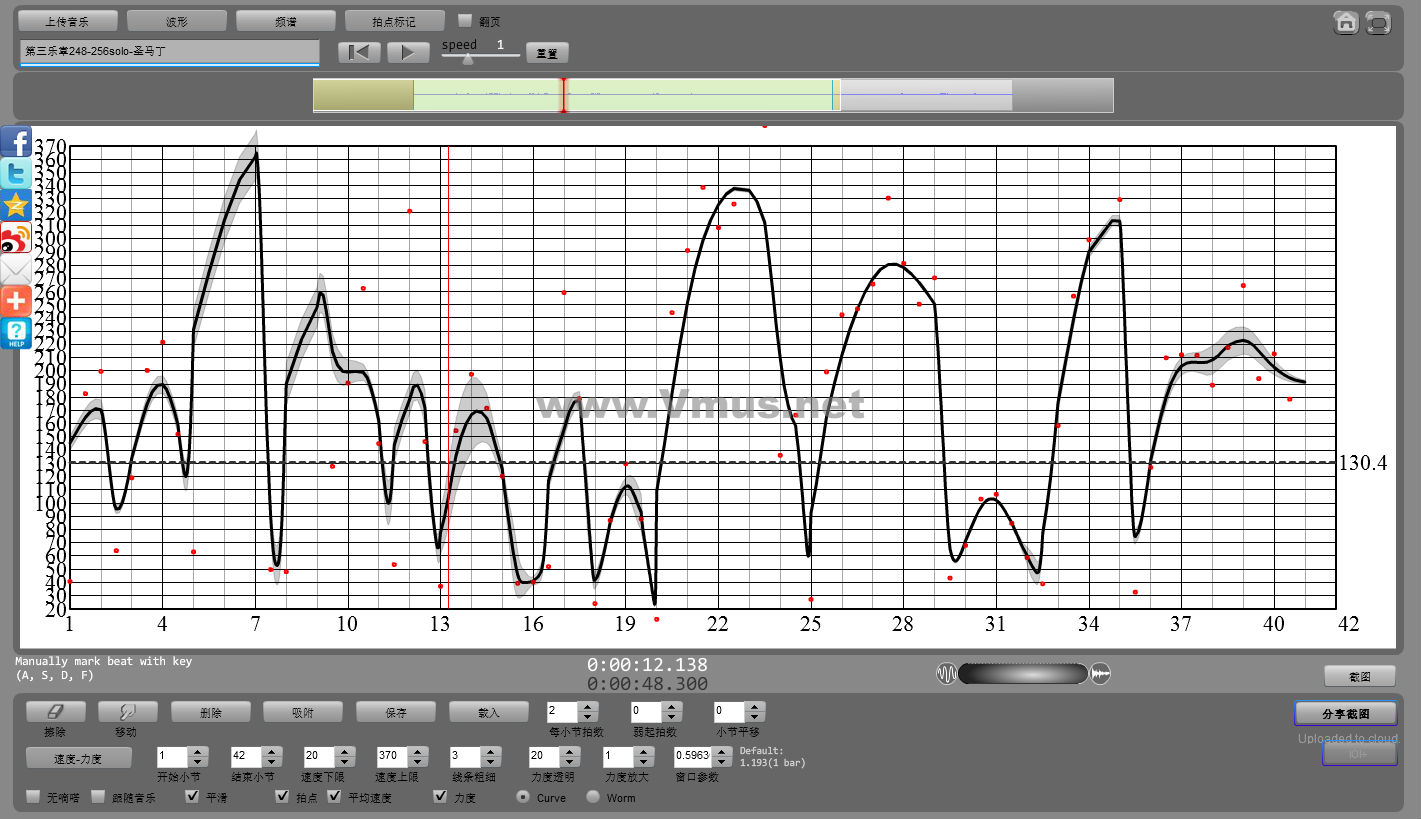Click the email envelope share icon
1421x819 pixels.
tap(16, 270)
